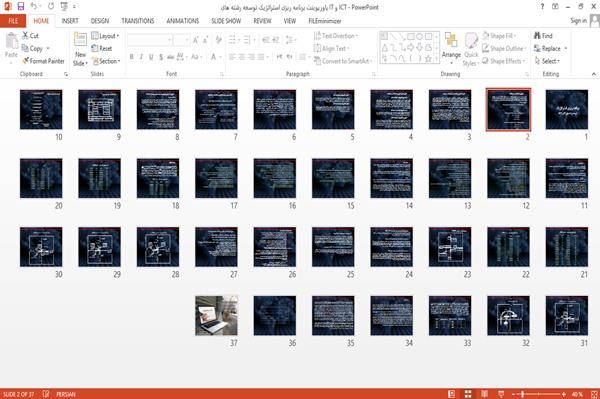Click the Save icon in quick access toolbar
Viewport: 600px width, 399px height.
coord(21,7)
